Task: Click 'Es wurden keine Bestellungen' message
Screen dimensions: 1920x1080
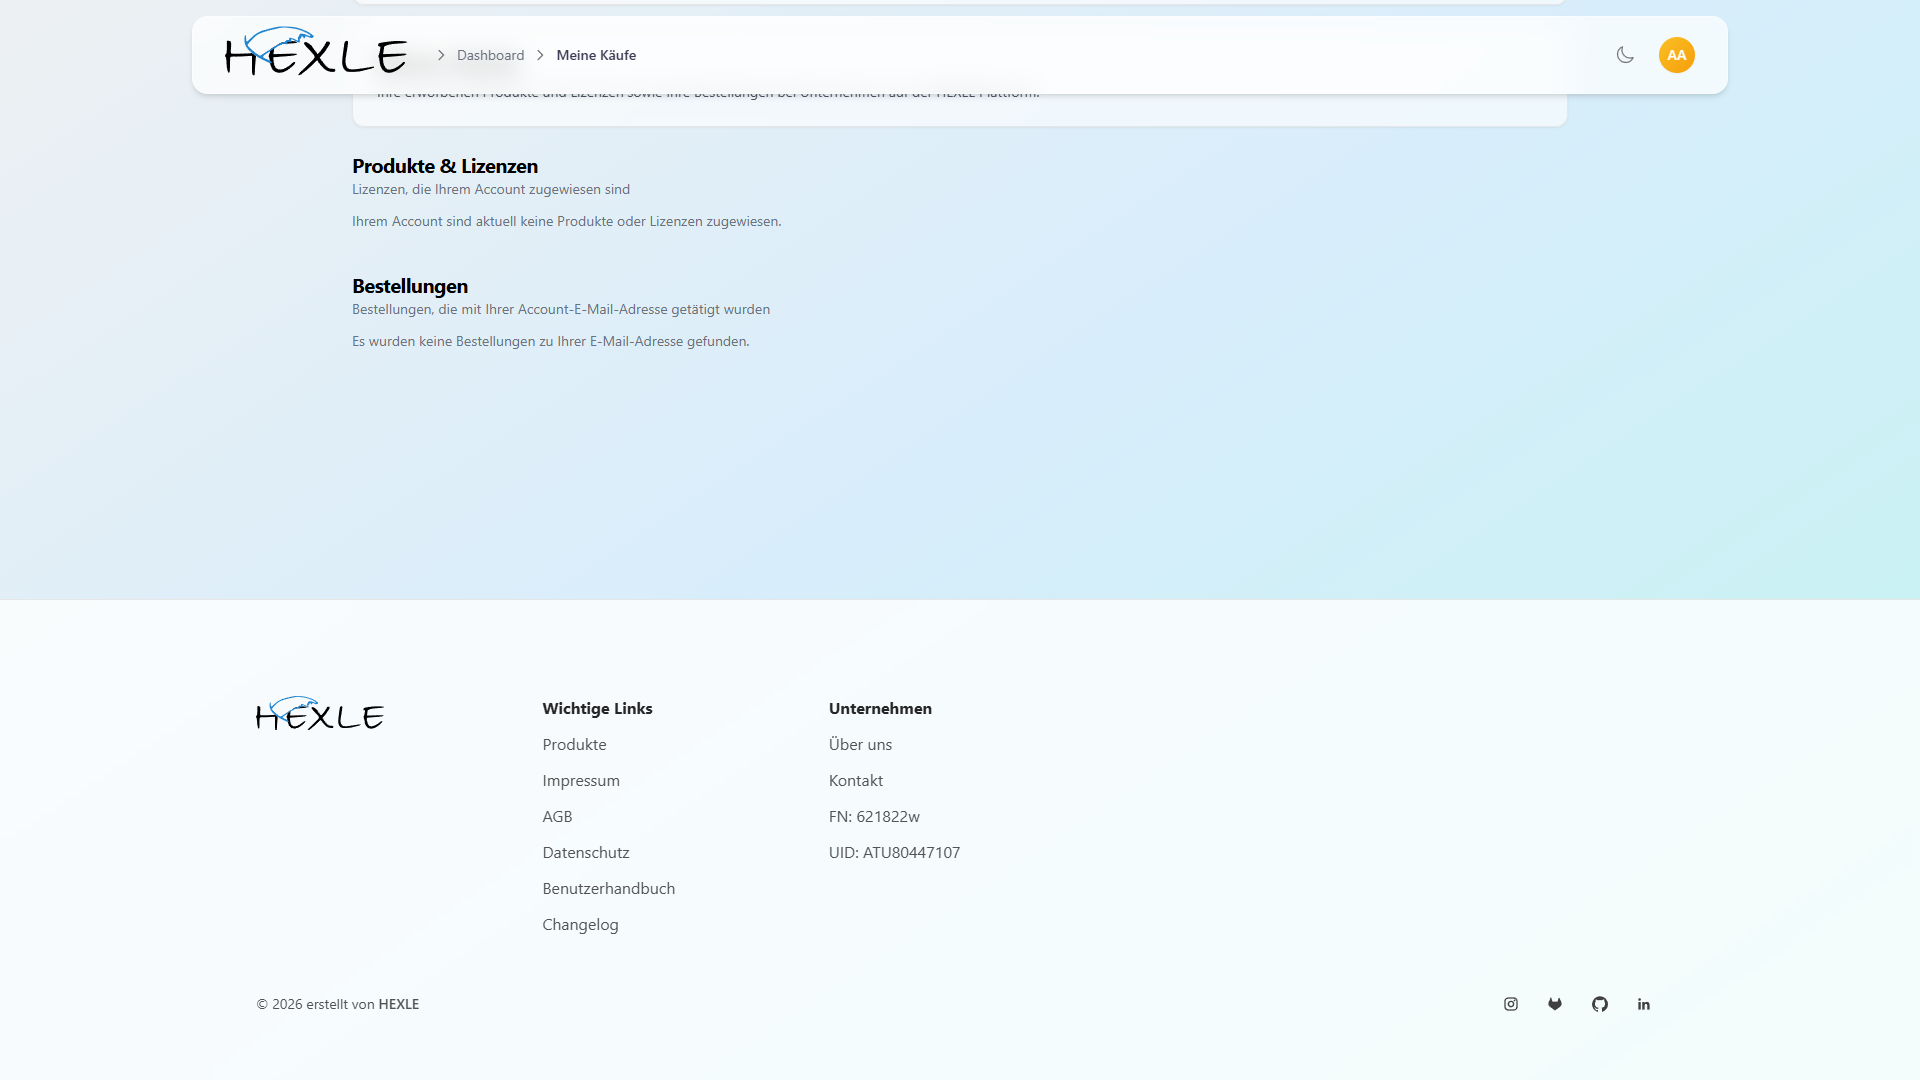Action: click(x=550, y=341)
